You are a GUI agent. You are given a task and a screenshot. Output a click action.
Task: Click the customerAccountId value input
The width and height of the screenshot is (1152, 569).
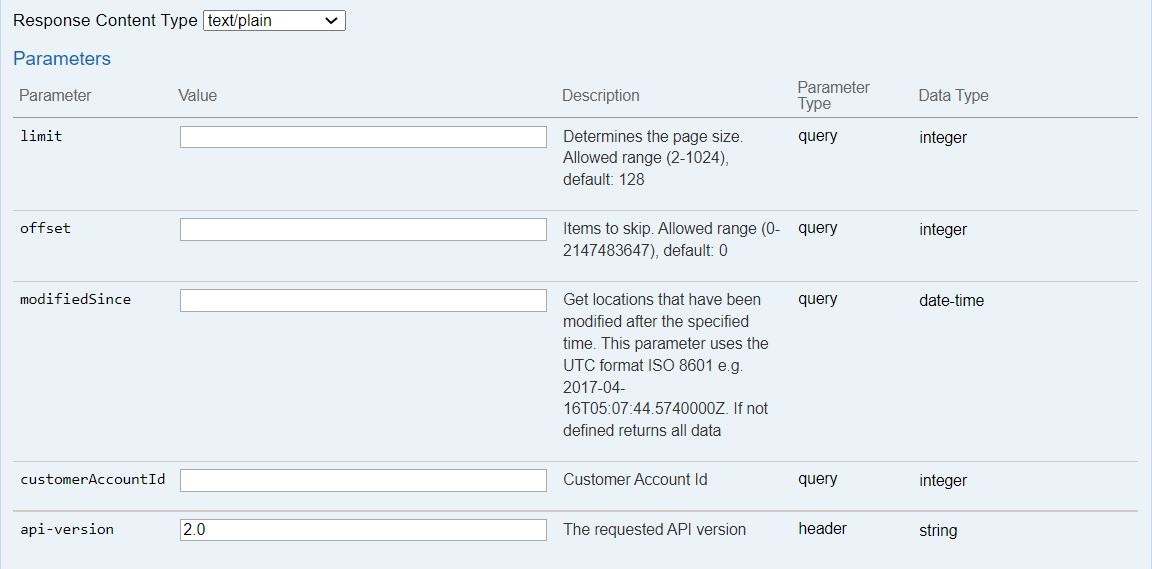[x=363, y=480]
